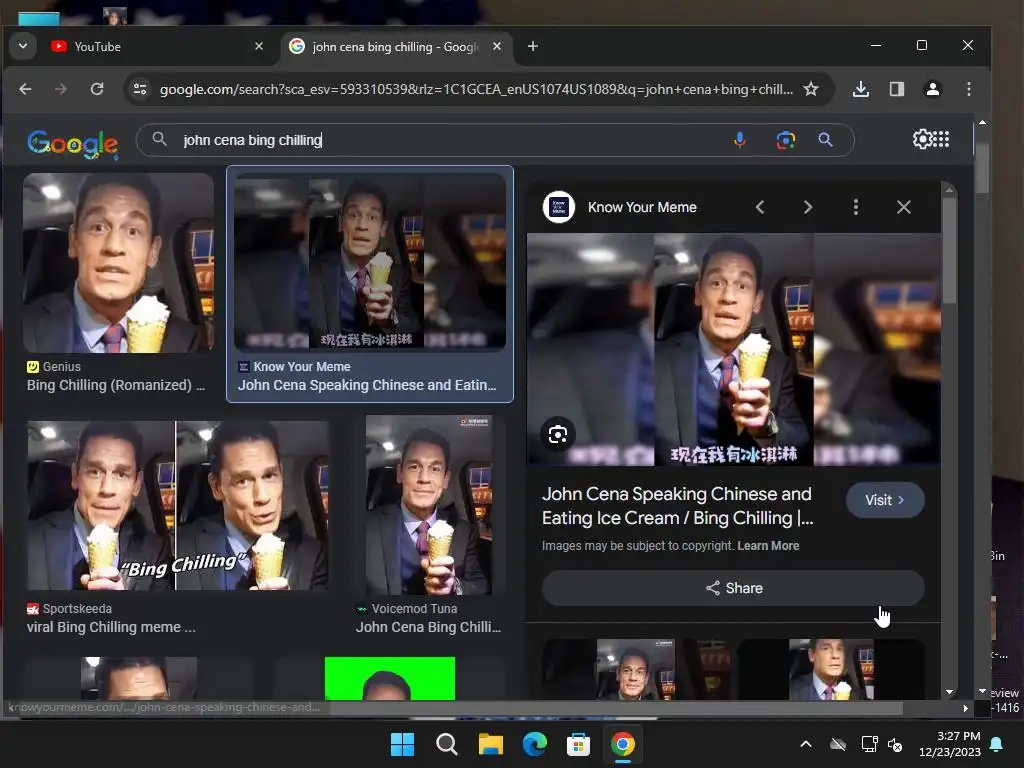Close the image preview panel
Screen dimensions: 1024x768
(x=904, y=207)
